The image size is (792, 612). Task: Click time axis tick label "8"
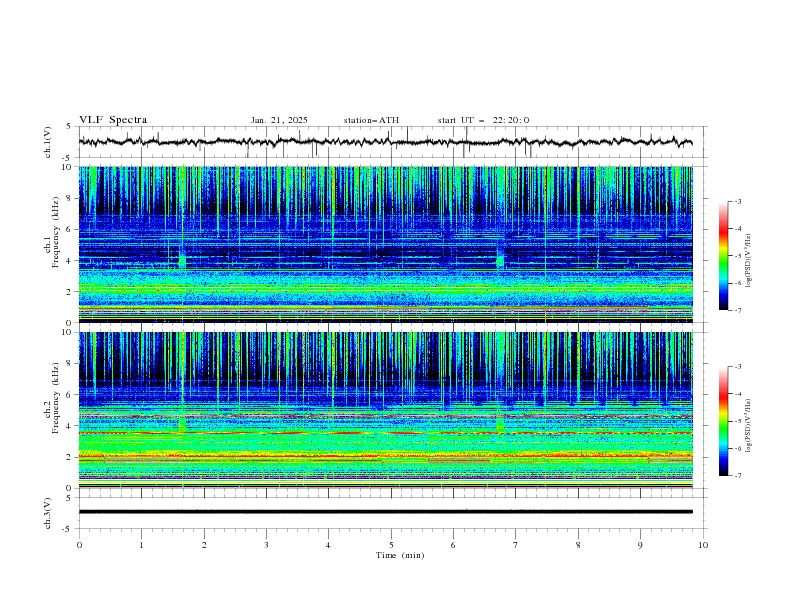(x=578, y=545)
